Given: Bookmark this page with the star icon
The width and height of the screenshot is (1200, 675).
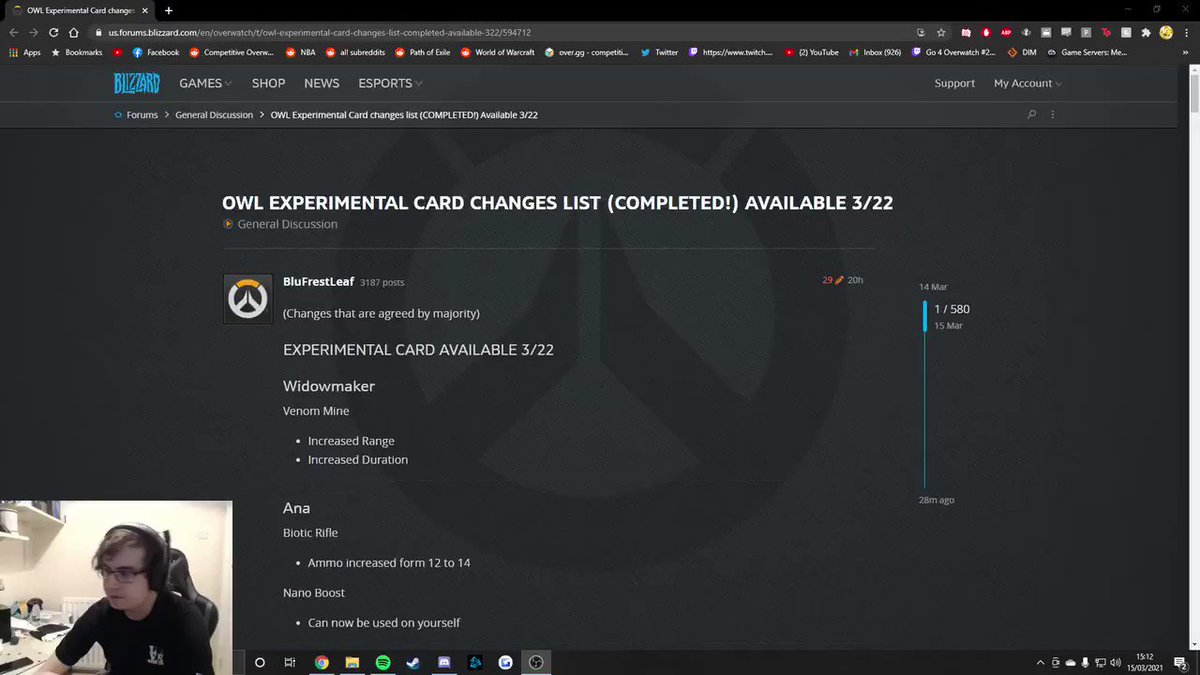Looking at the screenshot, I should (940, 31).
